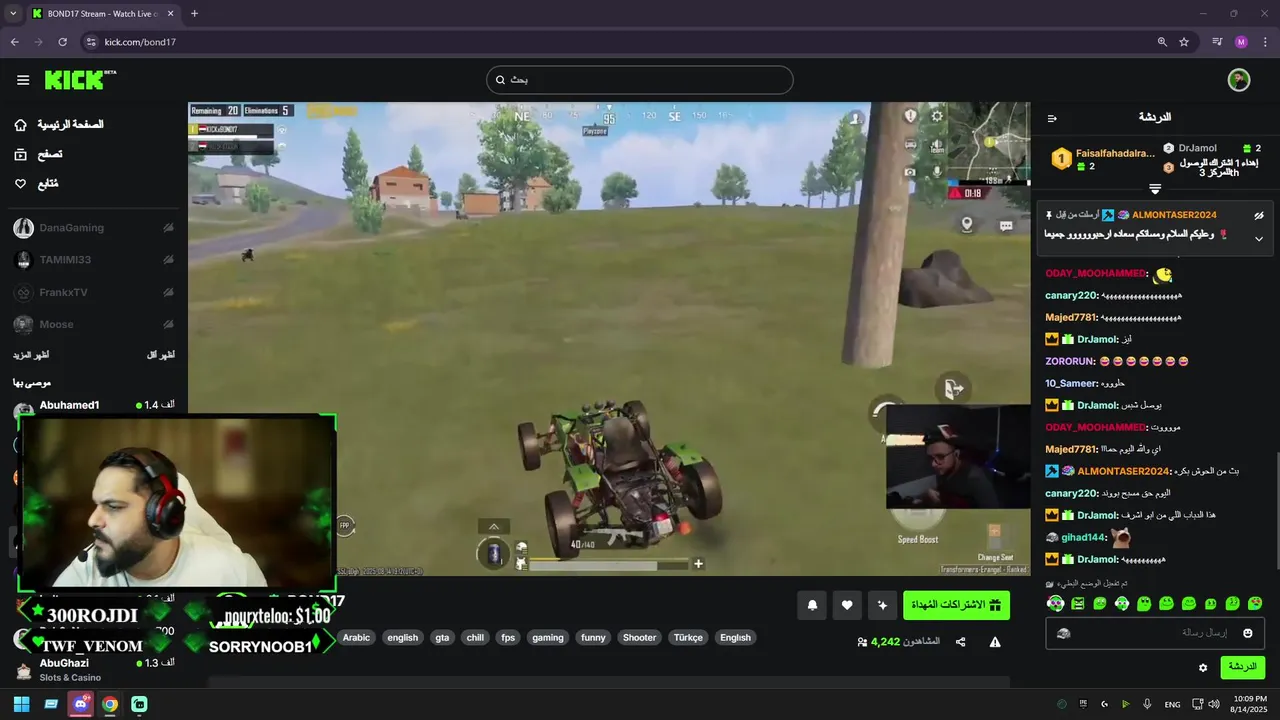
Task: Click the green Chat send button
Action: point(1242,667)
